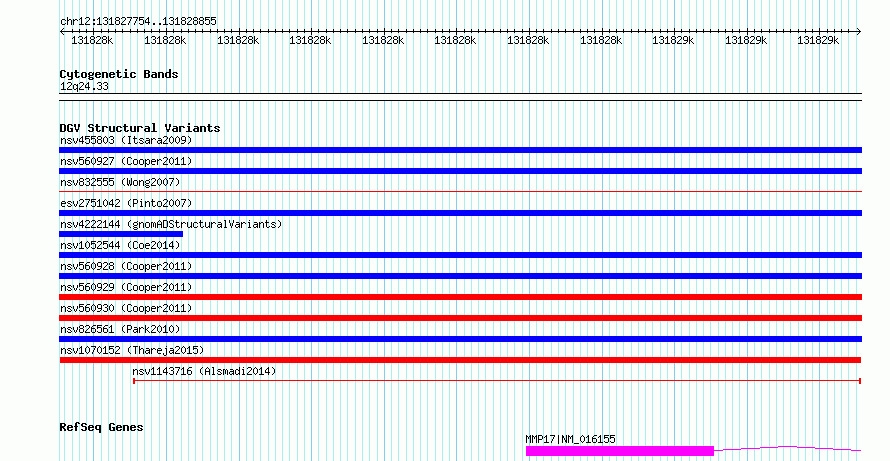Screen dimensions: 890x461
Task: Open variant nsv832555 (Wong2007) label
Action: (x=120, y=182)
